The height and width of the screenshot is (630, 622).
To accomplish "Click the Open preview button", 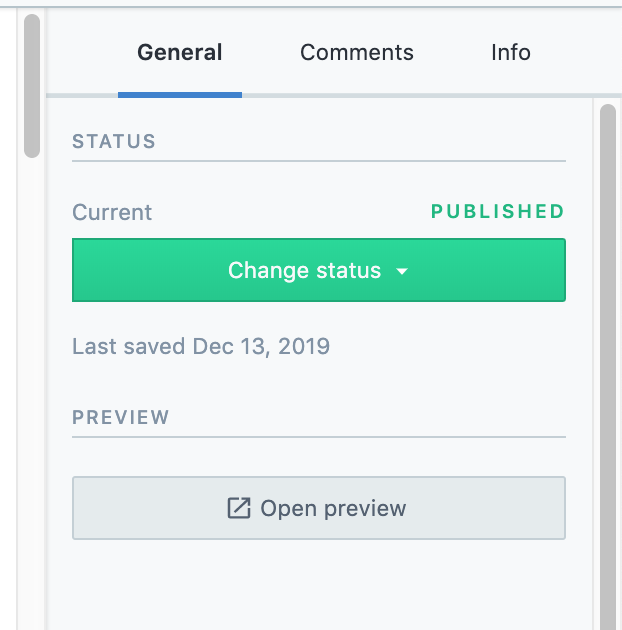I will tap(319, 508).
